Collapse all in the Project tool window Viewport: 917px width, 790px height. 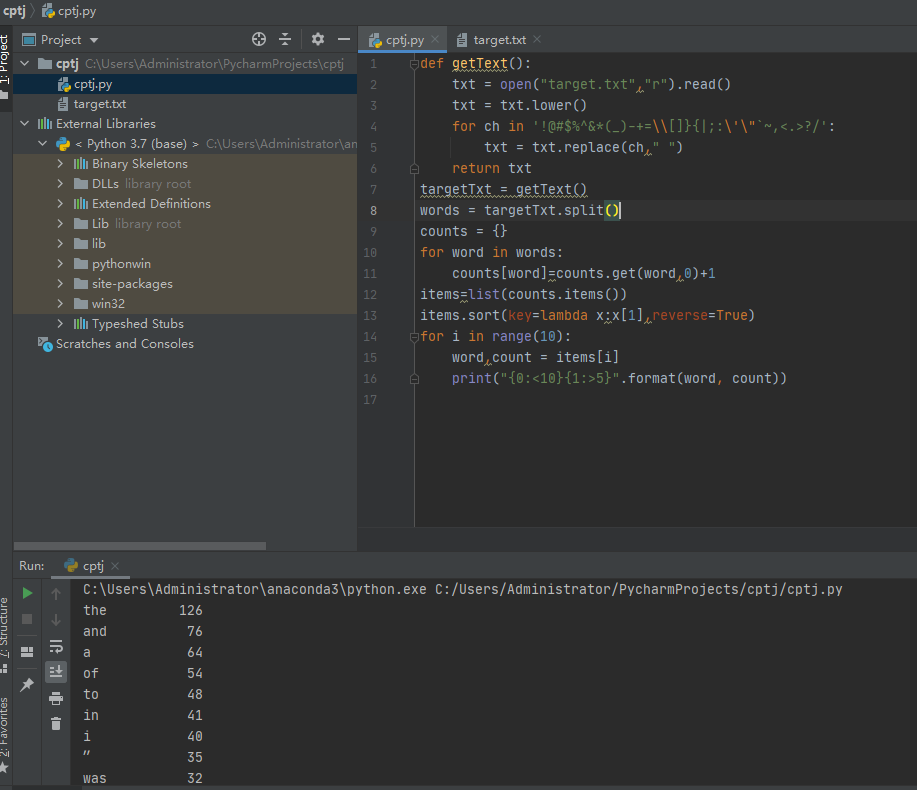(x=285, y=40)
